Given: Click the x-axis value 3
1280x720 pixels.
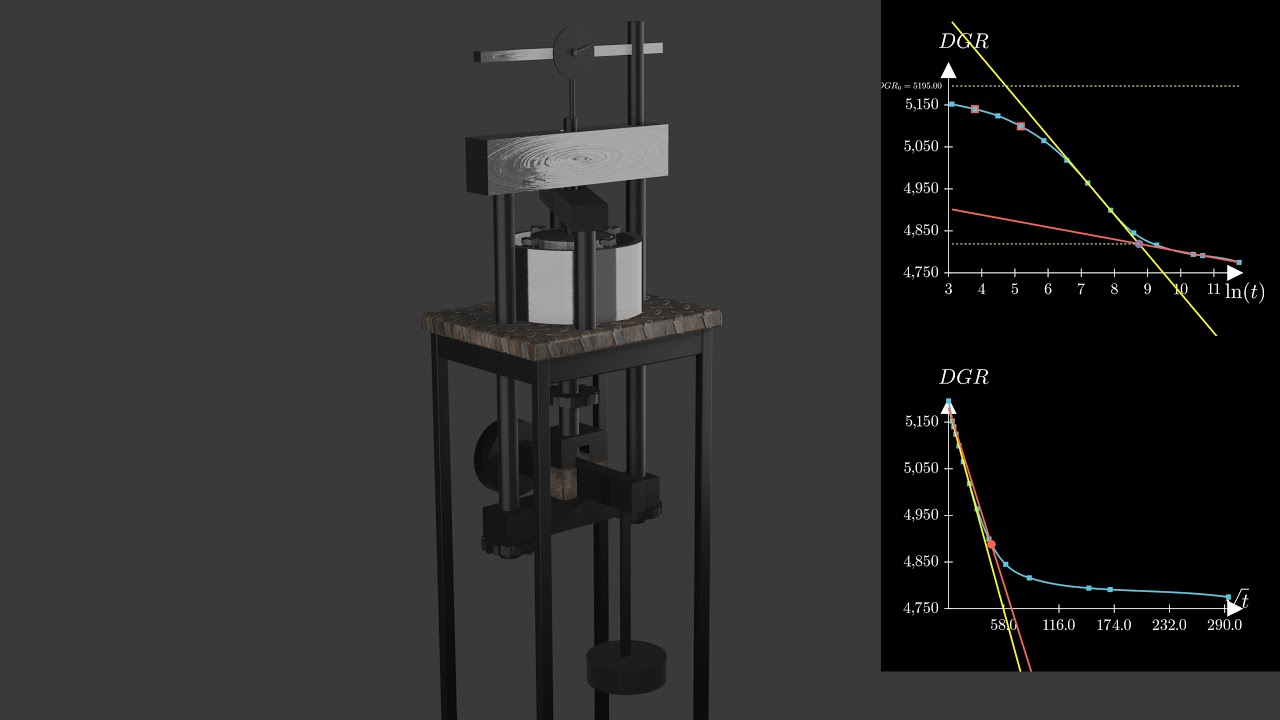Looking at the screenshot, I should pyautogui.click(x=948, y=289).
